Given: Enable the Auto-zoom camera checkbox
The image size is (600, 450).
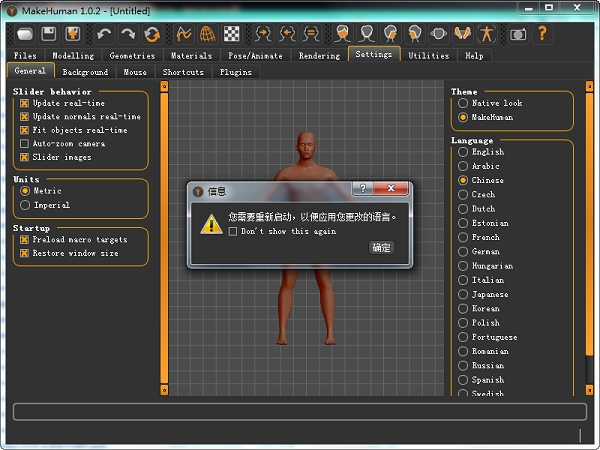Looking at the screenshot, I should click(25, 144).
